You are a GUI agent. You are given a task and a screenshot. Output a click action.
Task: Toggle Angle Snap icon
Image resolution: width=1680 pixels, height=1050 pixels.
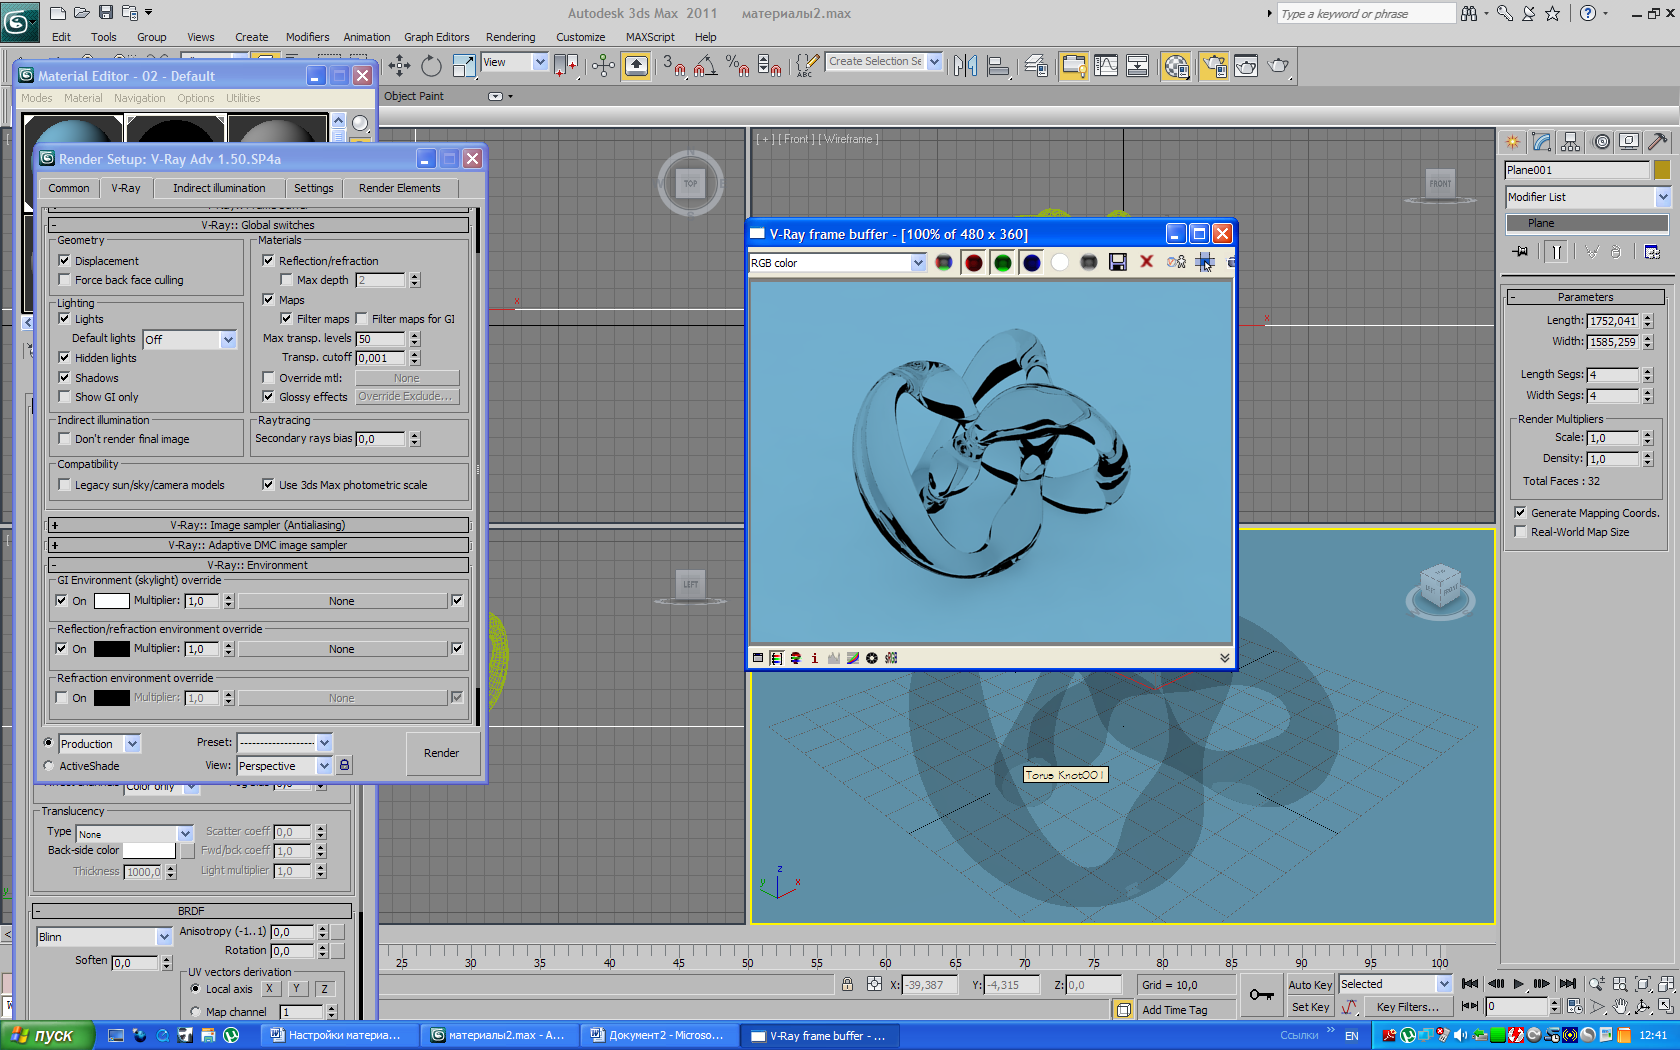click(x=705, y=66)
